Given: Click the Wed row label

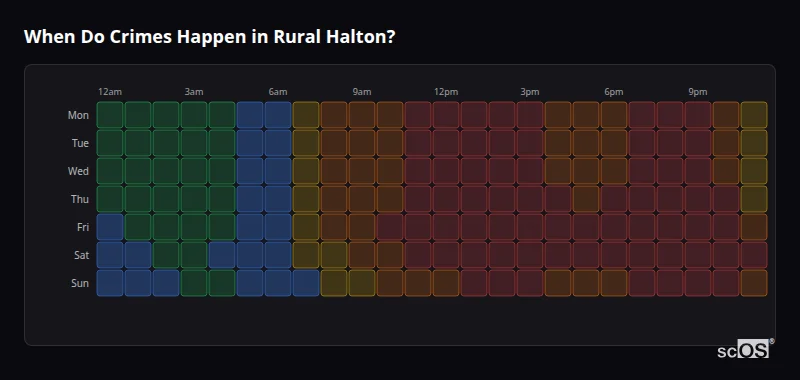Looking at the screenshot, I should 78,171.
